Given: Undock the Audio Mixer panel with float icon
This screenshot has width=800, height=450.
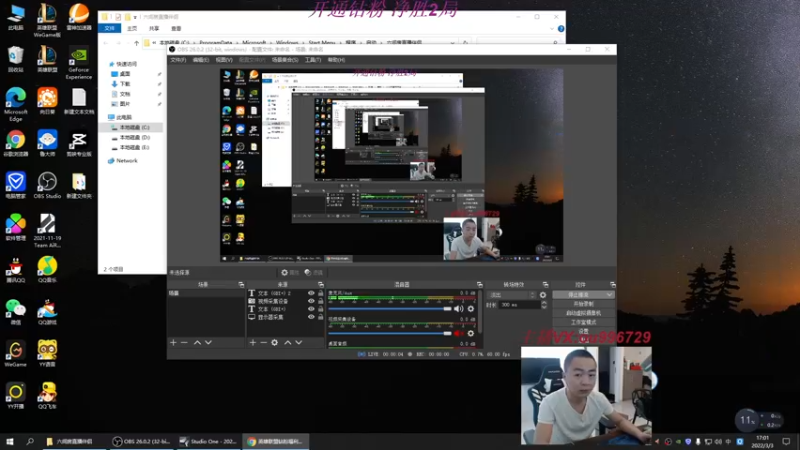Looking at the screenshot, I should (x=480, y=284).
